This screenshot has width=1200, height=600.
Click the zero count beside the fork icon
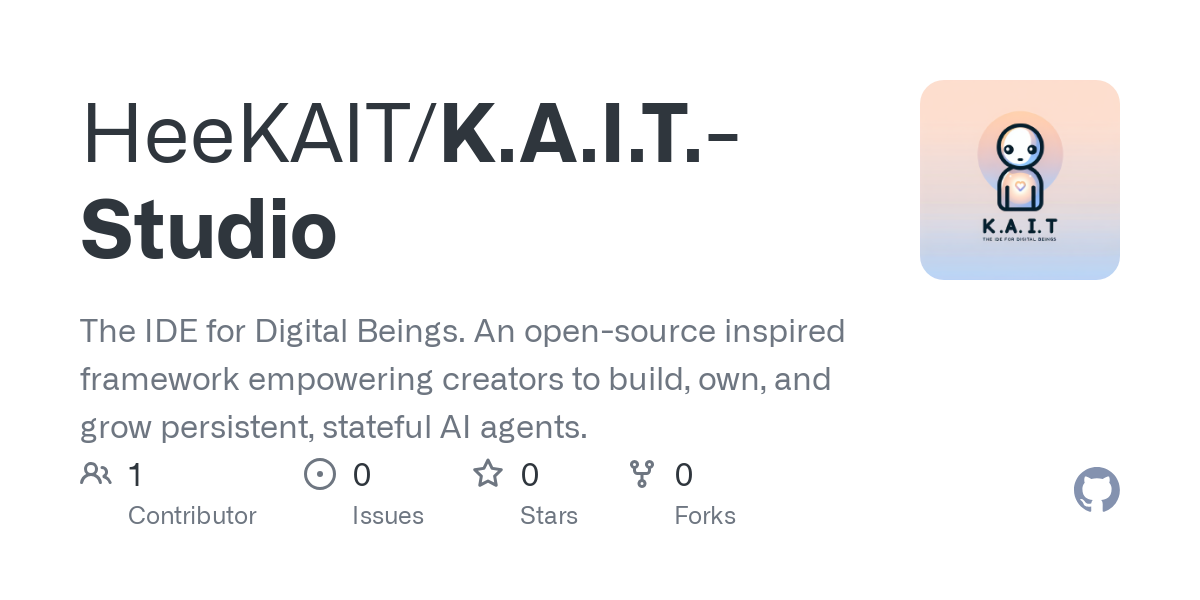tap(684, 475)
